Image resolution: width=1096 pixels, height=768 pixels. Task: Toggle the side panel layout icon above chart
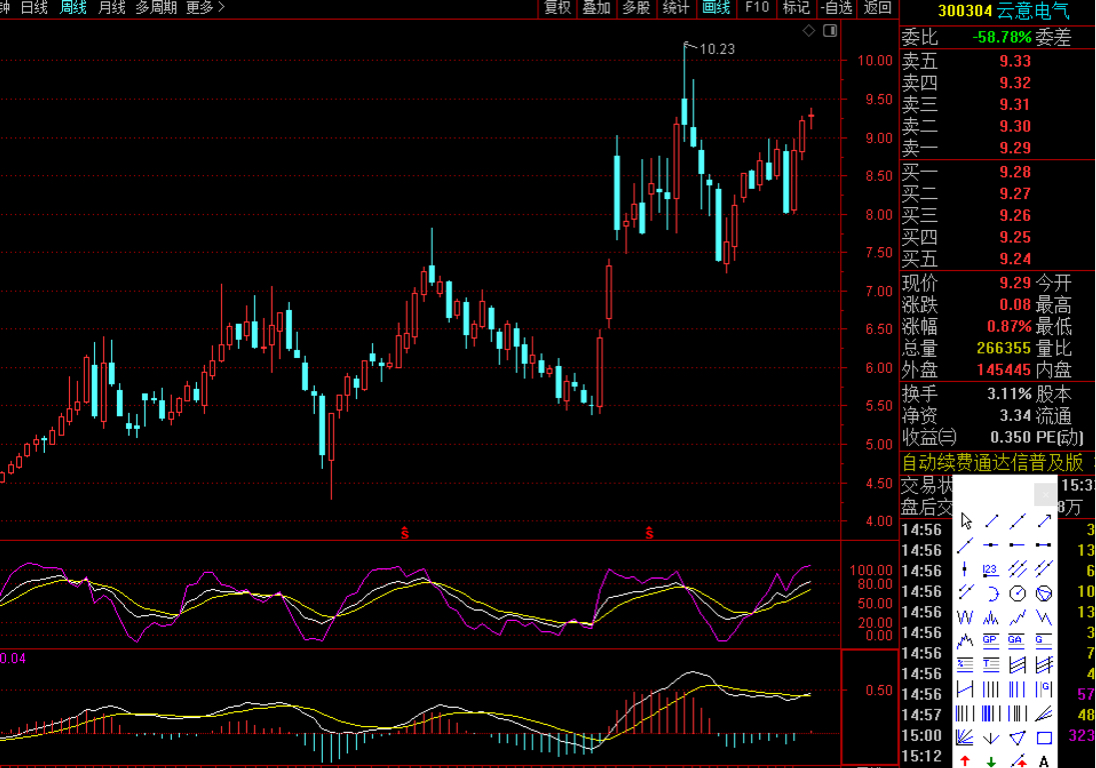click(830, 31)
